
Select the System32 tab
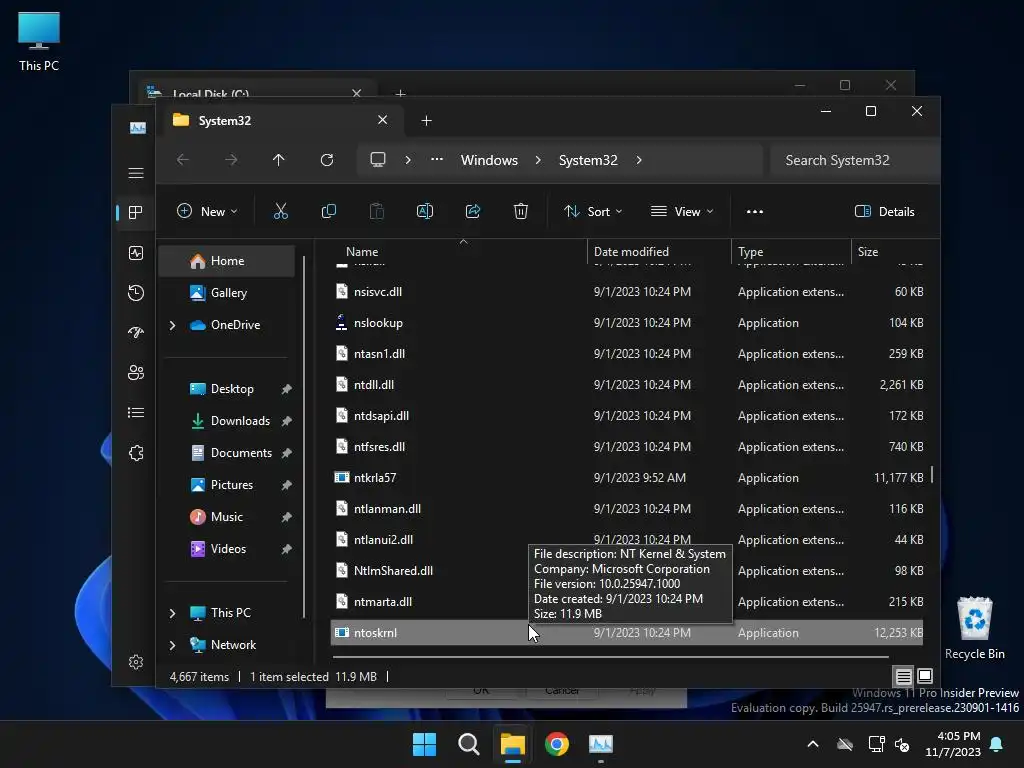point(281,121)
